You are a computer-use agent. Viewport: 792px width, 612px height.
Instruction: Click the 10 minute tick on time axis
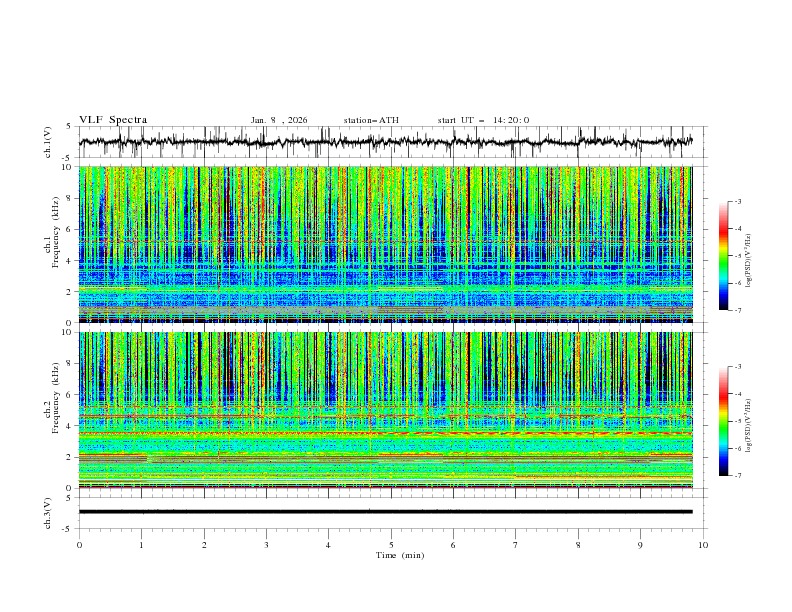point(703,545)
